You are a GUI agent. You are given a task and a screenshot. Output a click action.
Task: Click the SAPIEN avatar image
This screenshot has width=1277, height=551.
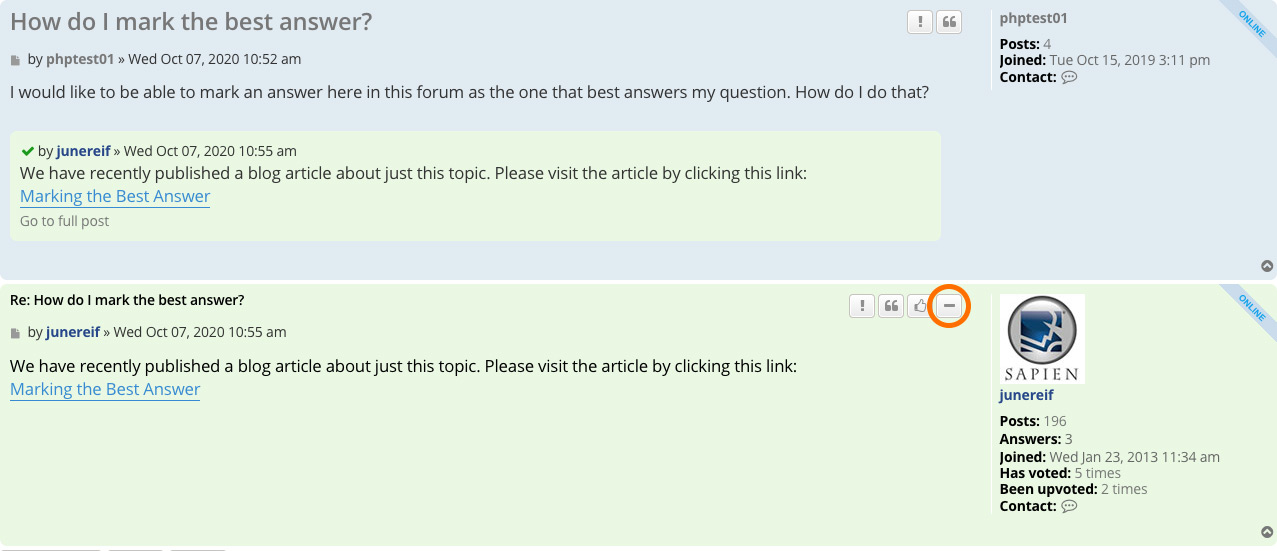[1042, 339]
